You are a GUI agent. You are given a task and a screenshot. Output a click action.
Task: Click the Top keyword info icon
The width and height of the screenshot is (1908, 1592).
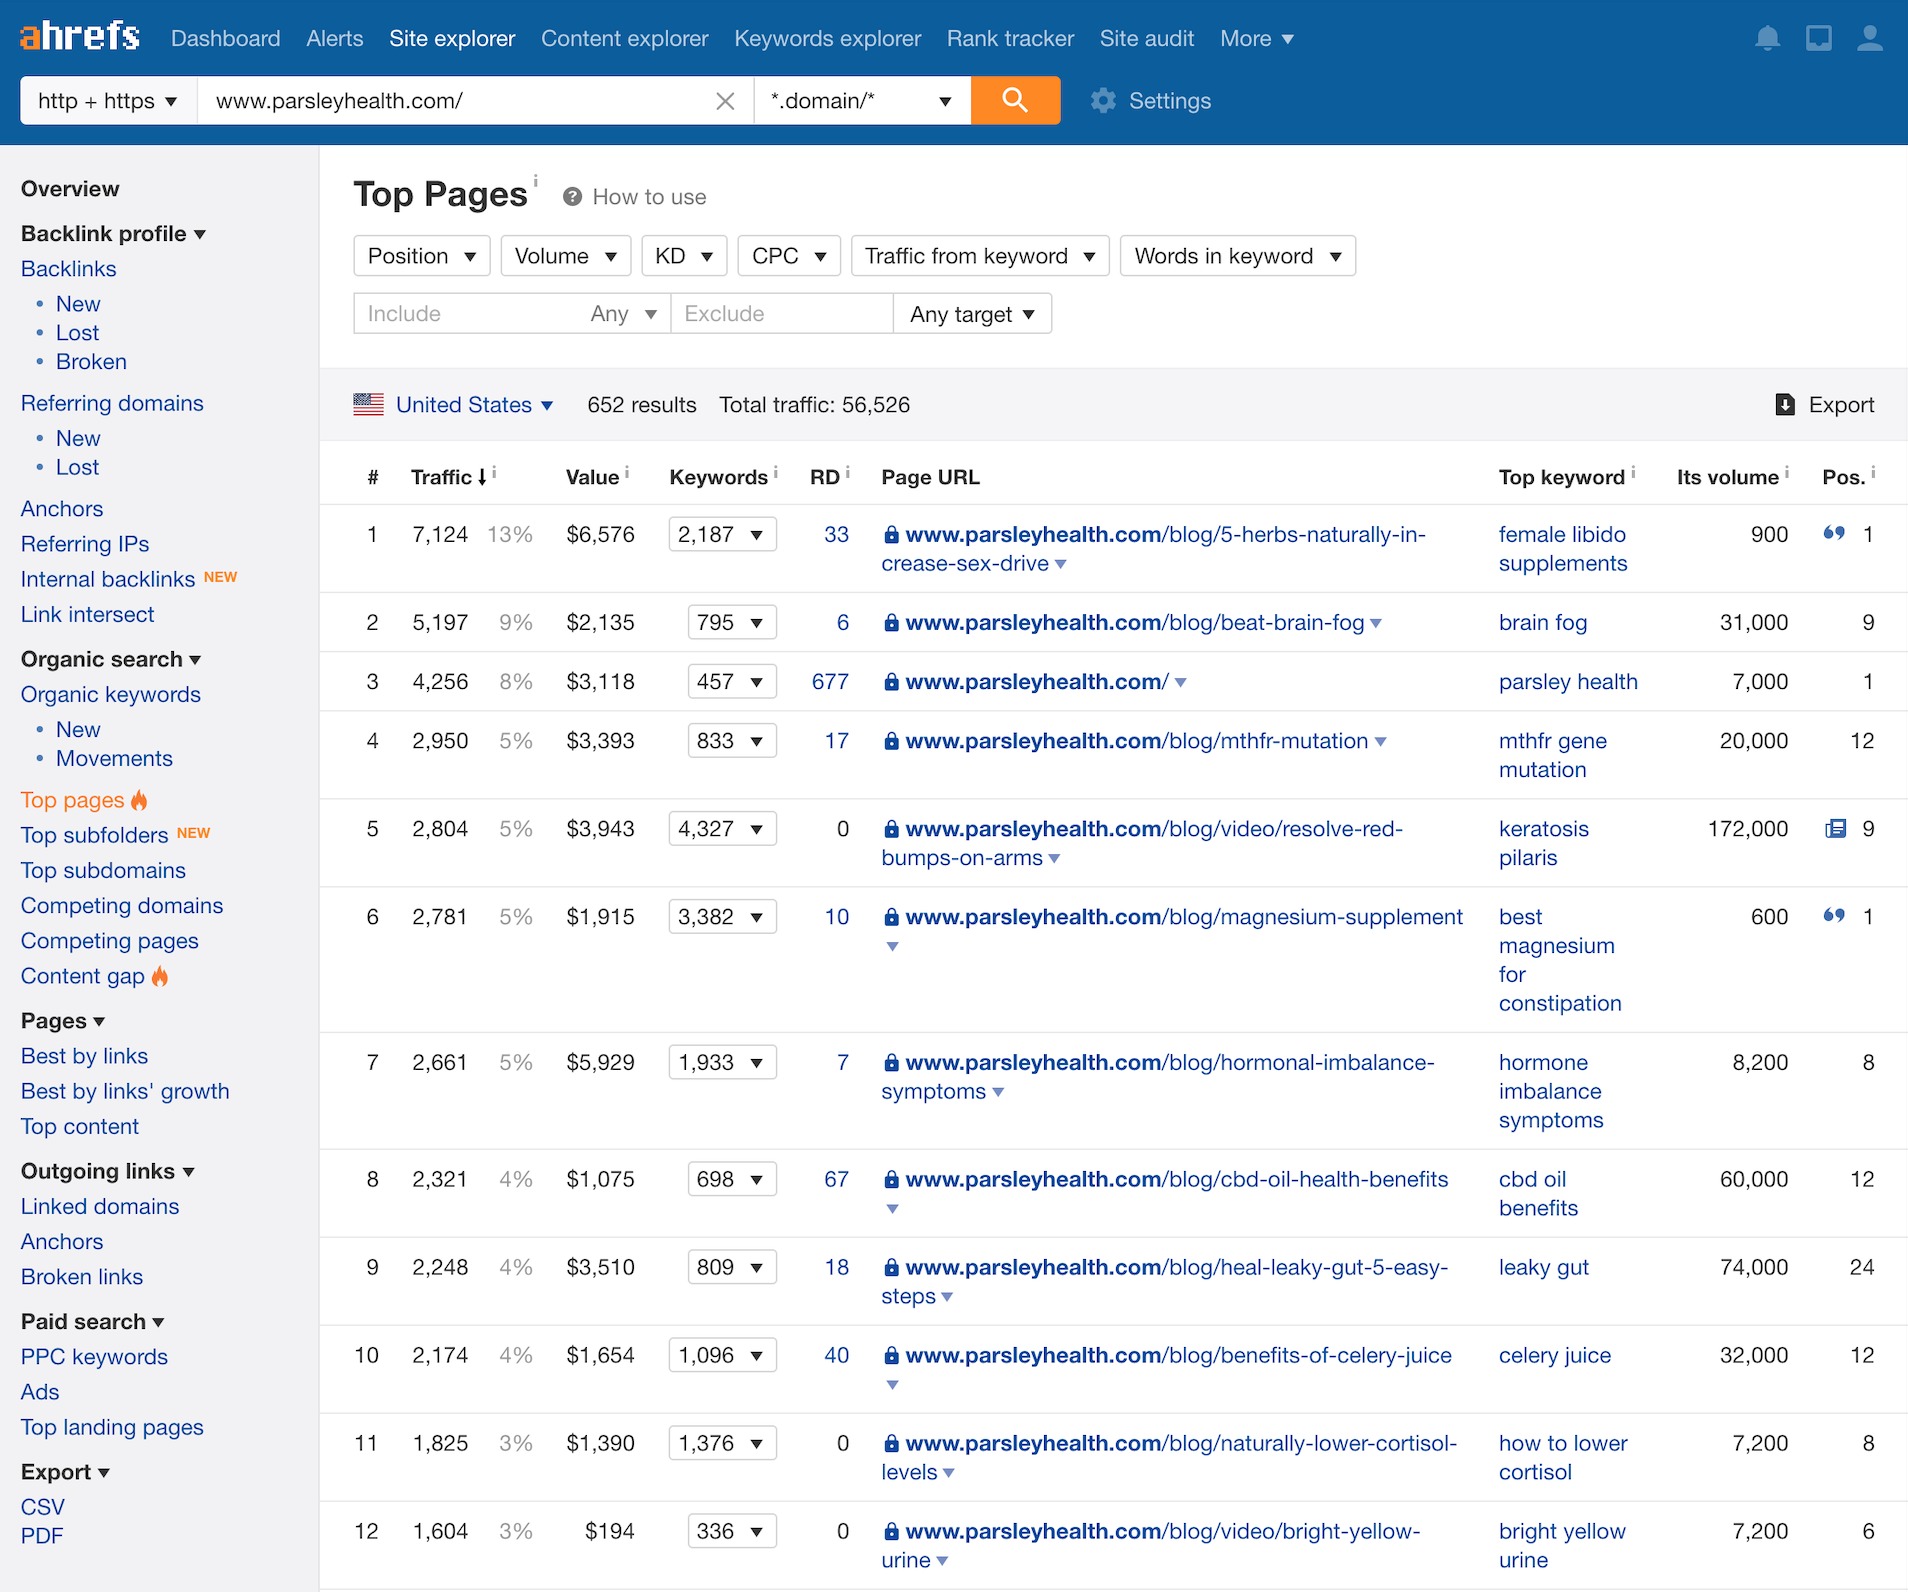[x=1633, y=471]
